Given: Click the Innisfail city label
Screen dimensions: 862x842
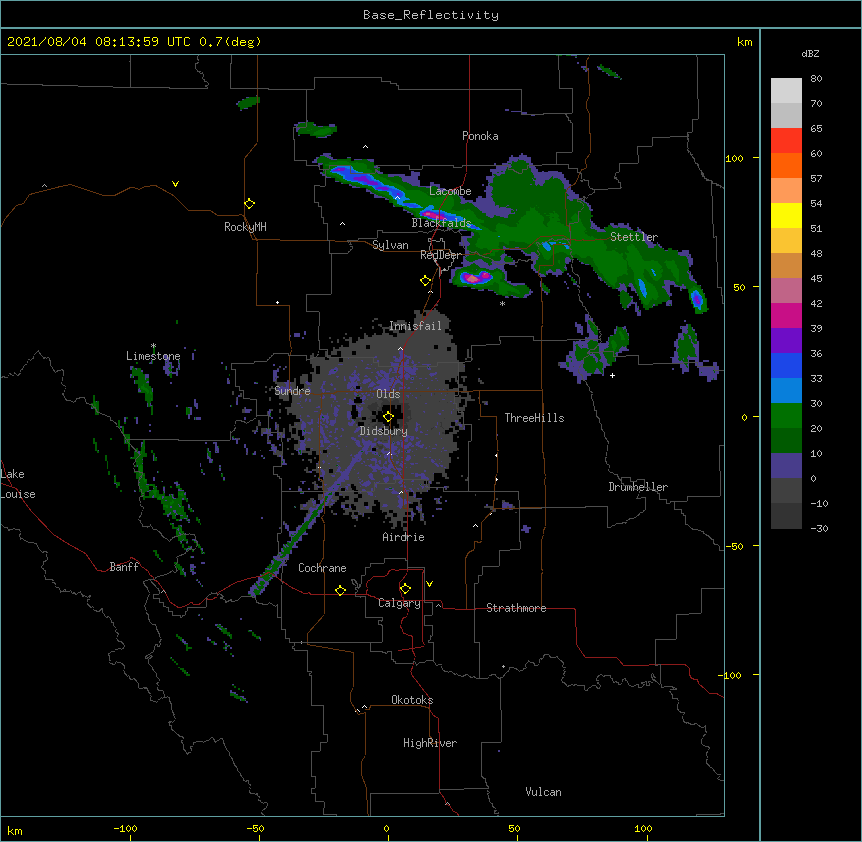Looking at the screenshot, I should (415, 326).
